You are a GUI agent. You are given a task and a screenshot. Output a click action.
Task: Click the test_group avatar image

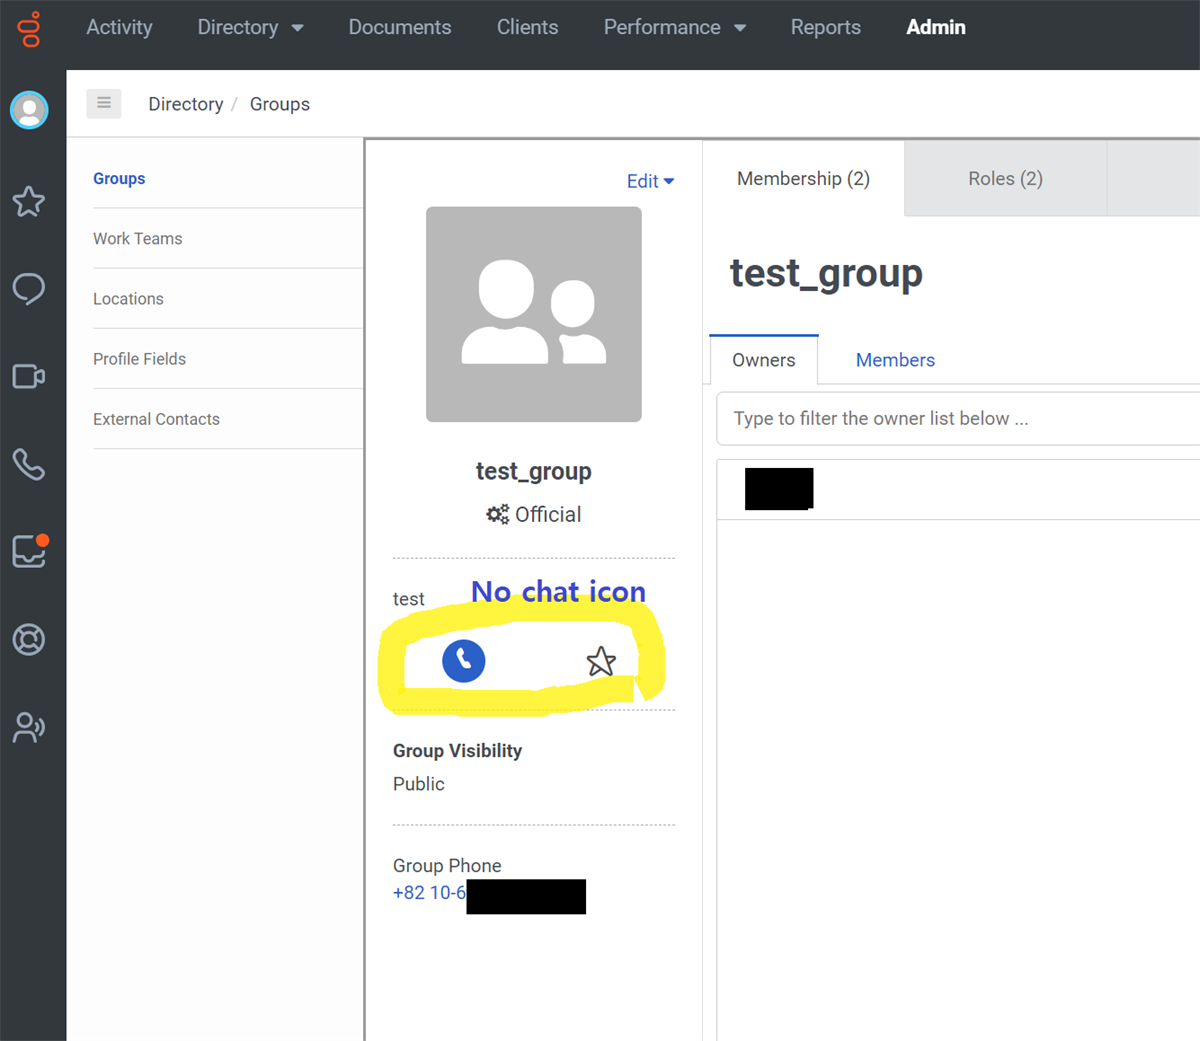533,313
